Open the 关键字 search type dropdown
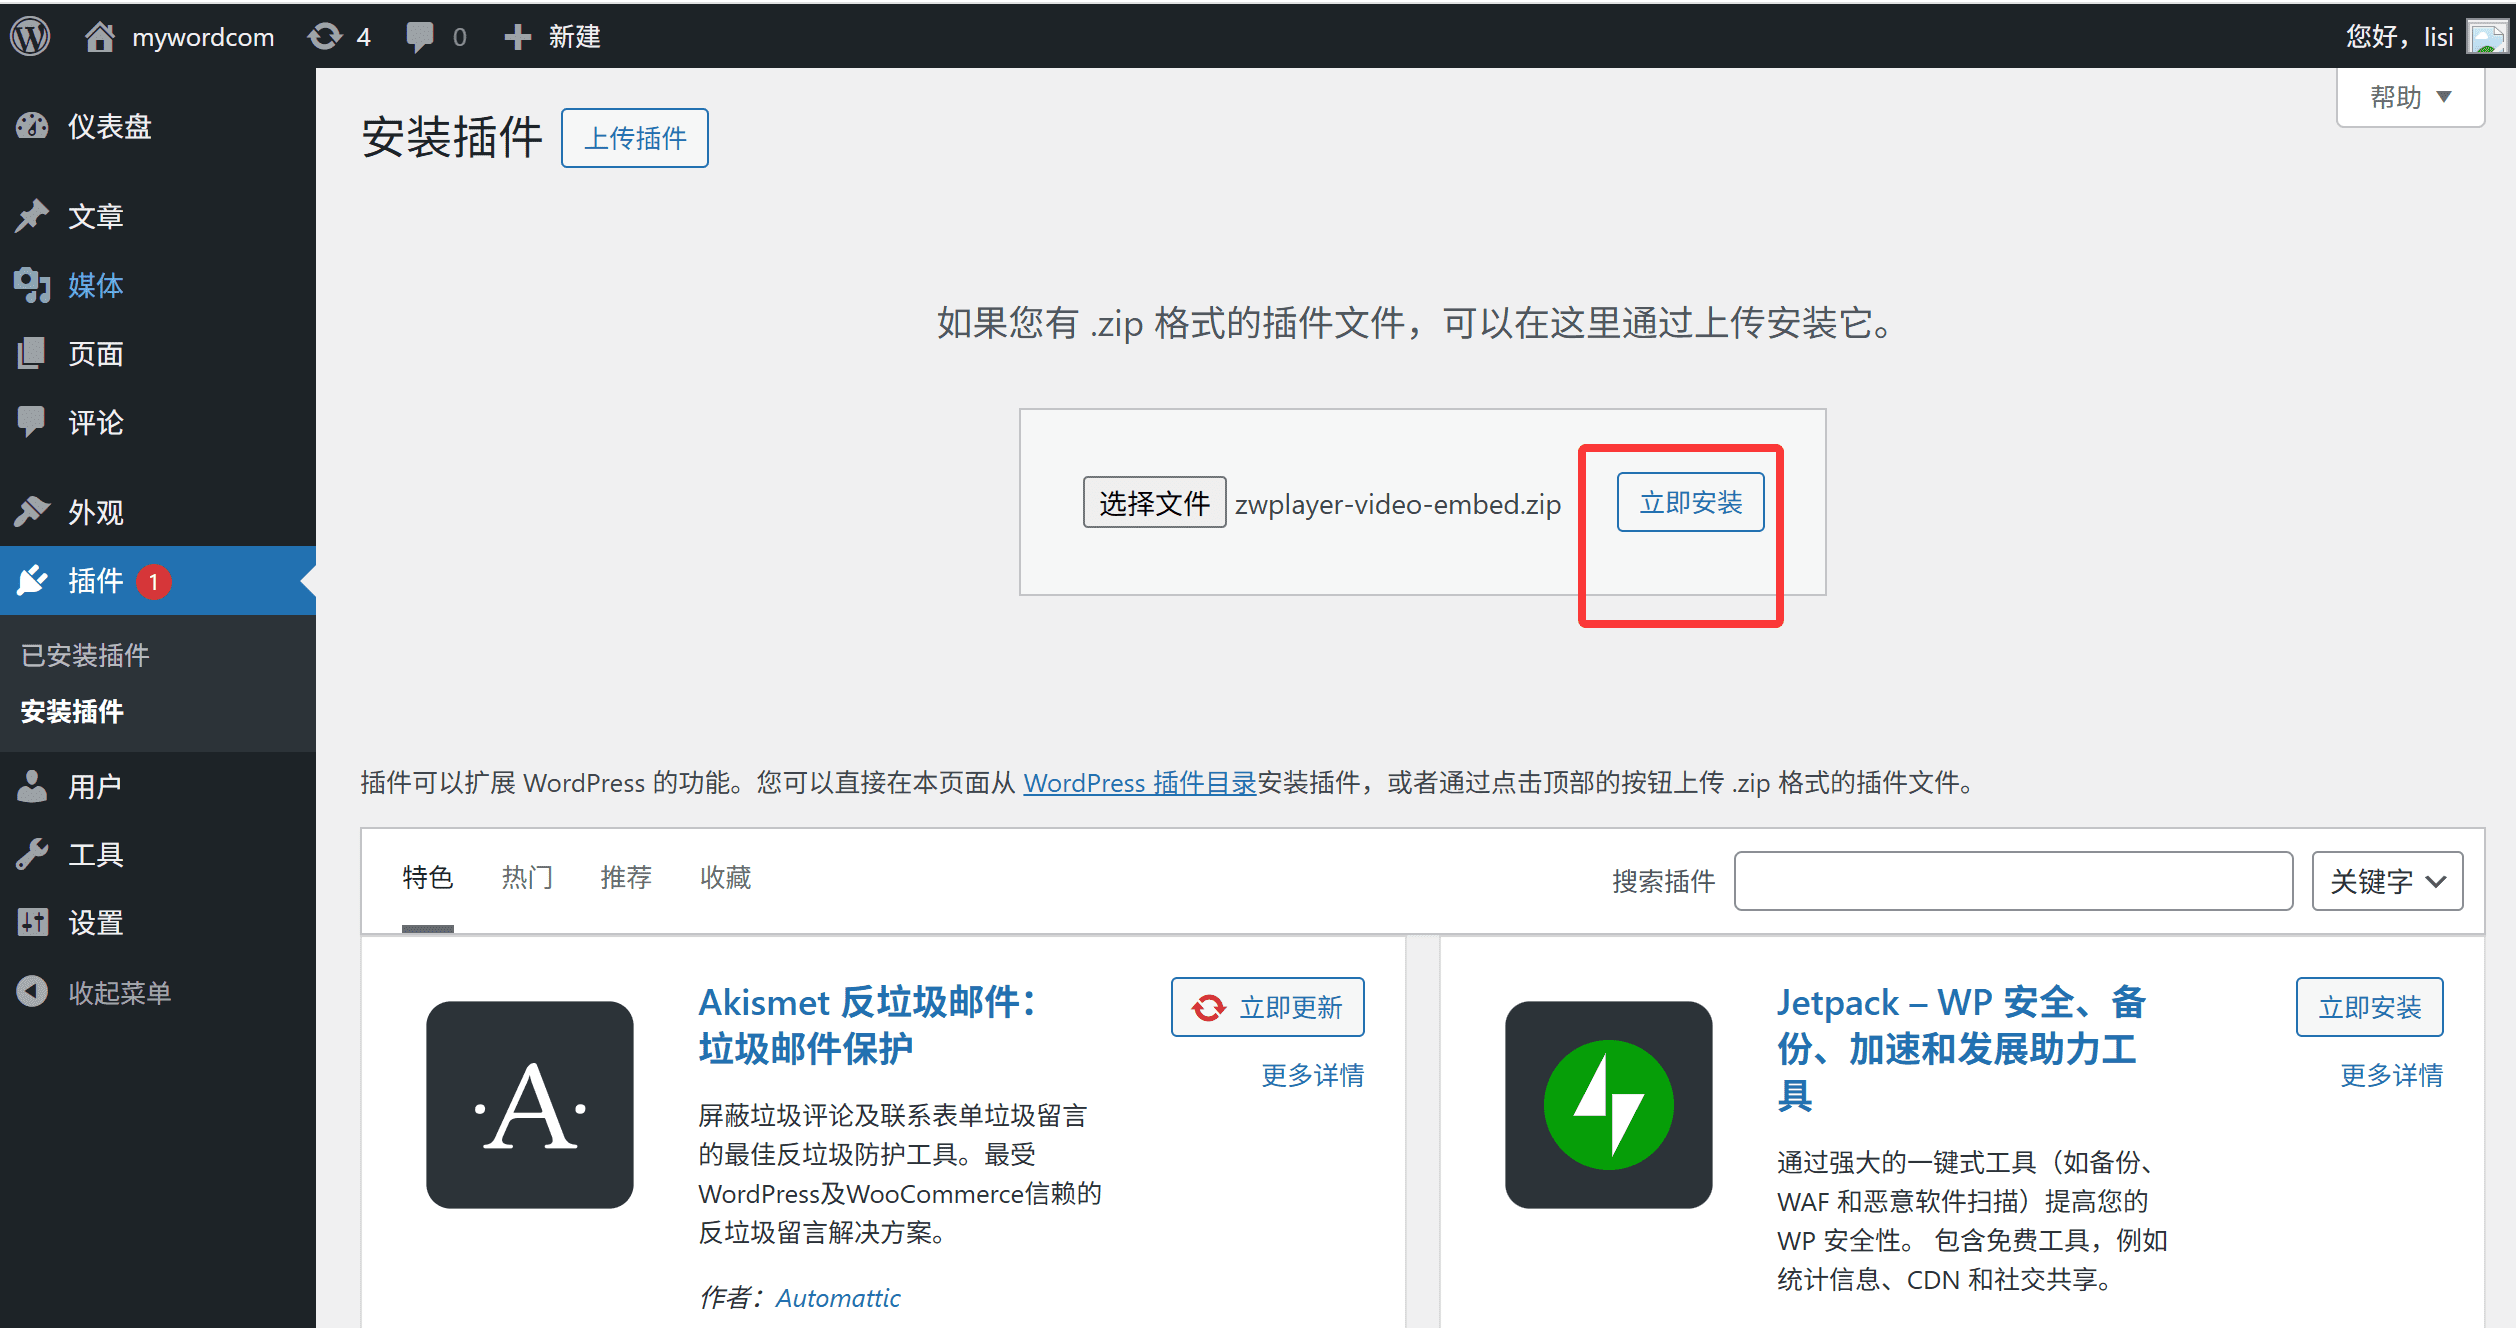Screen dimensions: 2516x1328 pyautogui.click(x=2387, y=881)
